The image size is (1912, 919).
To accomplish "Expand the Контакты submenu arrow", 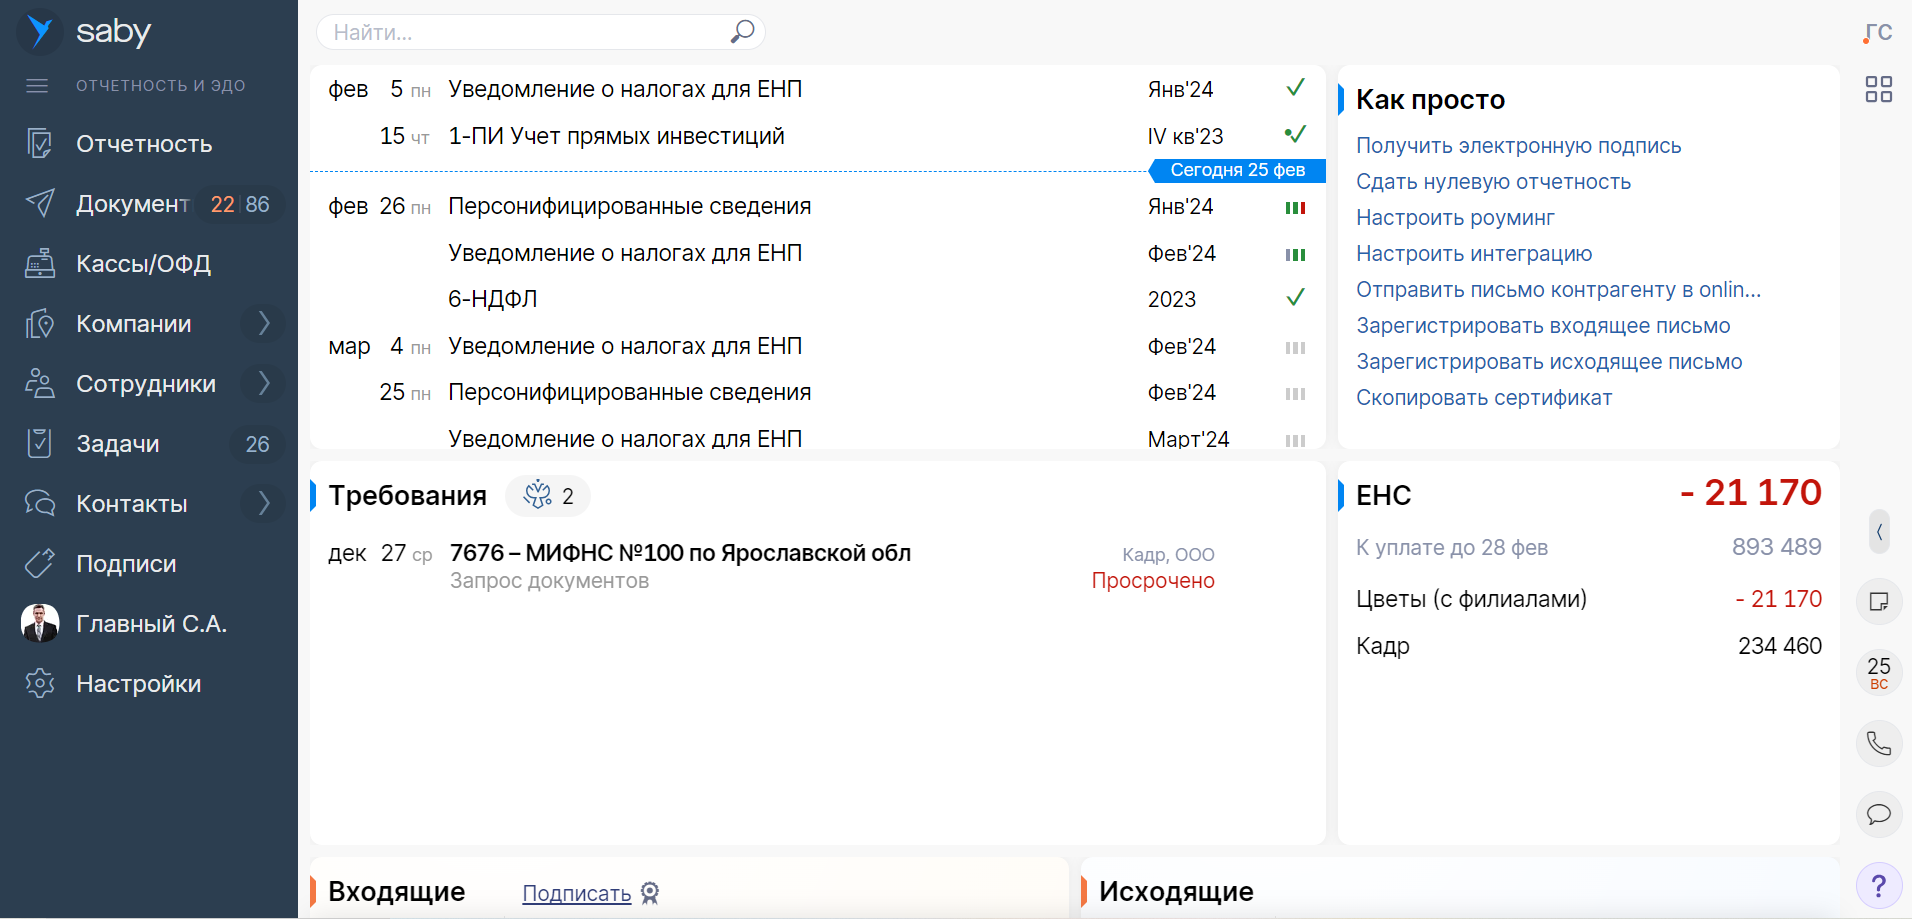I will pyautogui.click(x=263, y=504).
